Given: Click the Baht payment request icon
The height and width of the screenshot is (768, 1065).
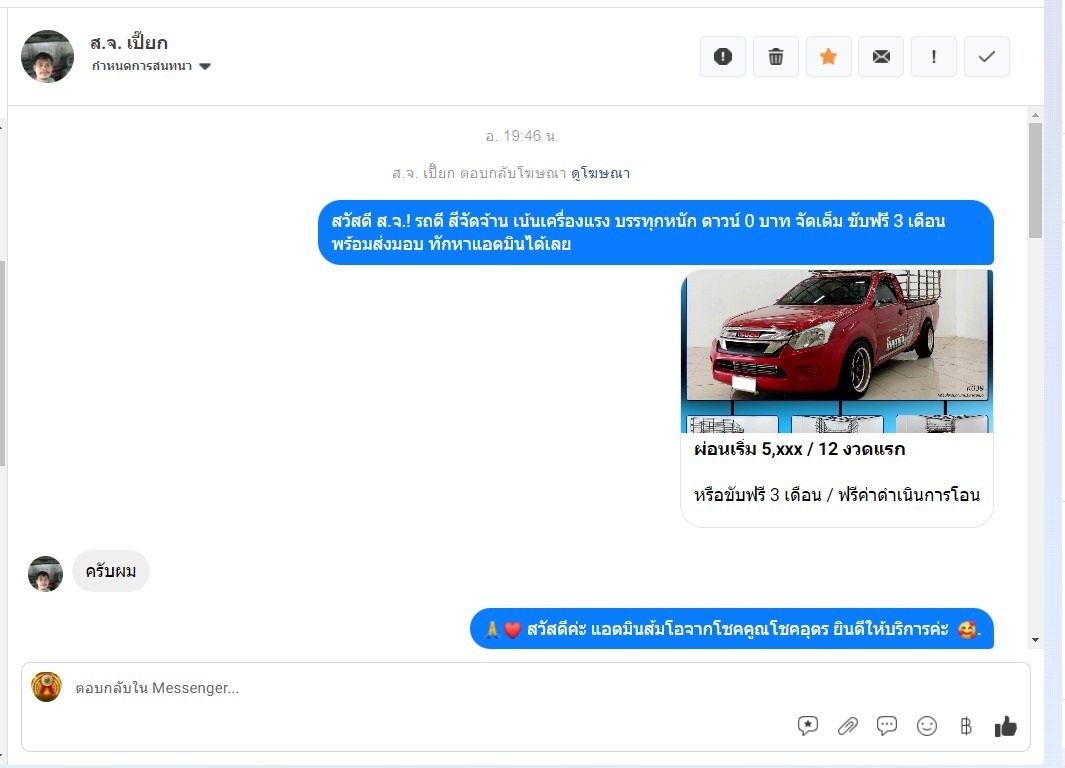Looking at the screenshot, I should 966,726.
